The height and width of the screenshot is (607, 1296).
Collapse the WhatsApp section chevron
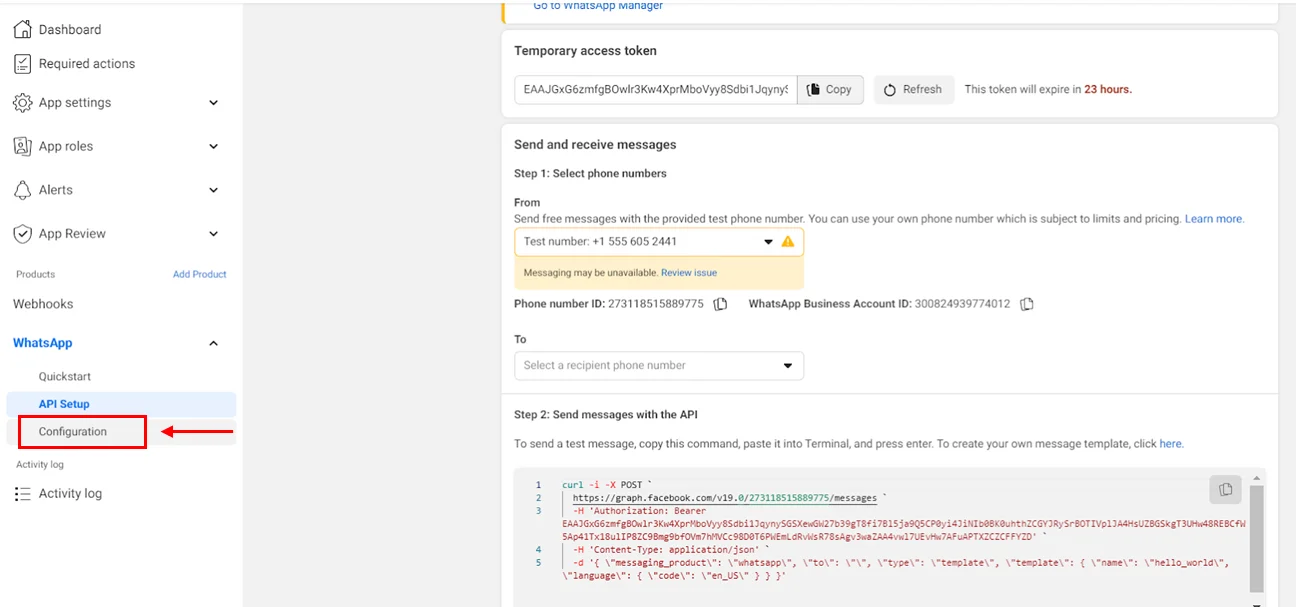[x=213, y=343]
